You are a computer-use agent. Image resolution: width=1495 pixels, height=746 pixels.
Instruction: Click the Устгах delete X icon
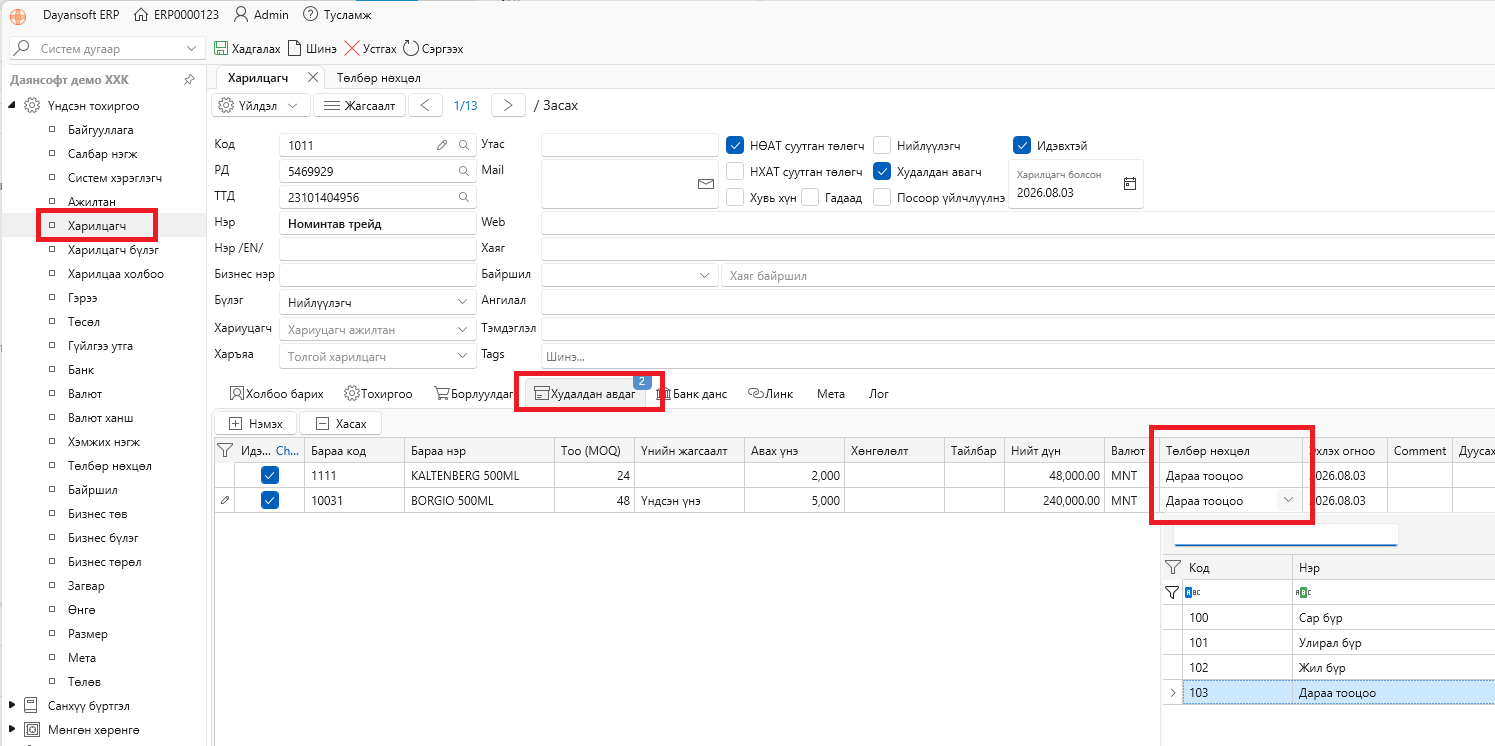coord(351,48)
